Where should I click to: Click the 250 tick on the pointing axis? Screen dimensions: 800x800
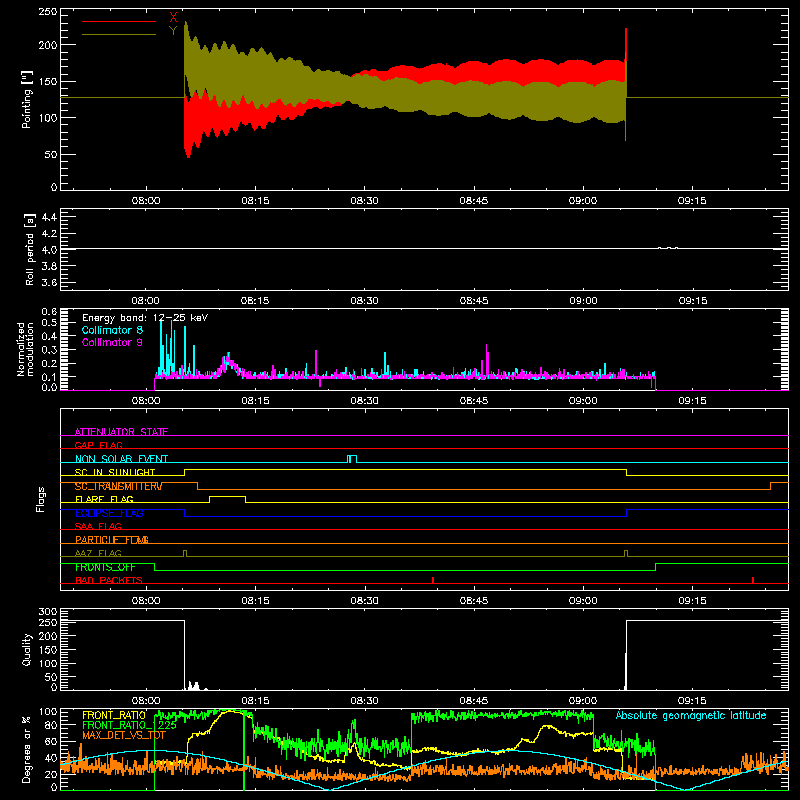(47, 11)
